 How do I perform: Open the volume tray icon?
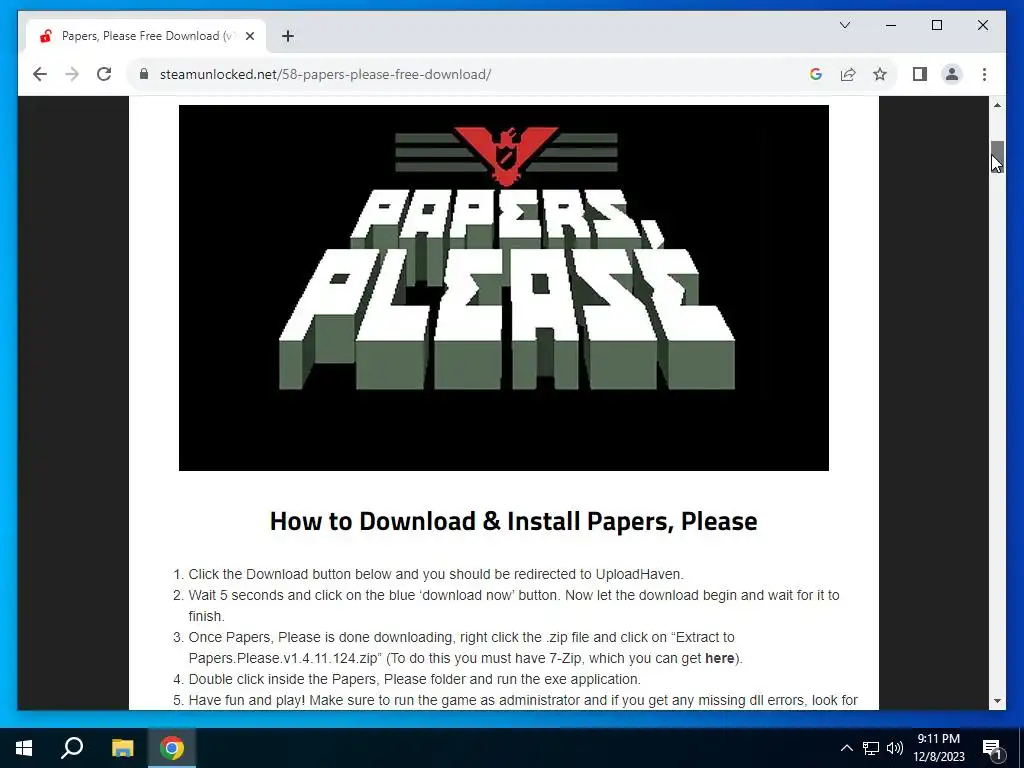click(x=895, y=748)
